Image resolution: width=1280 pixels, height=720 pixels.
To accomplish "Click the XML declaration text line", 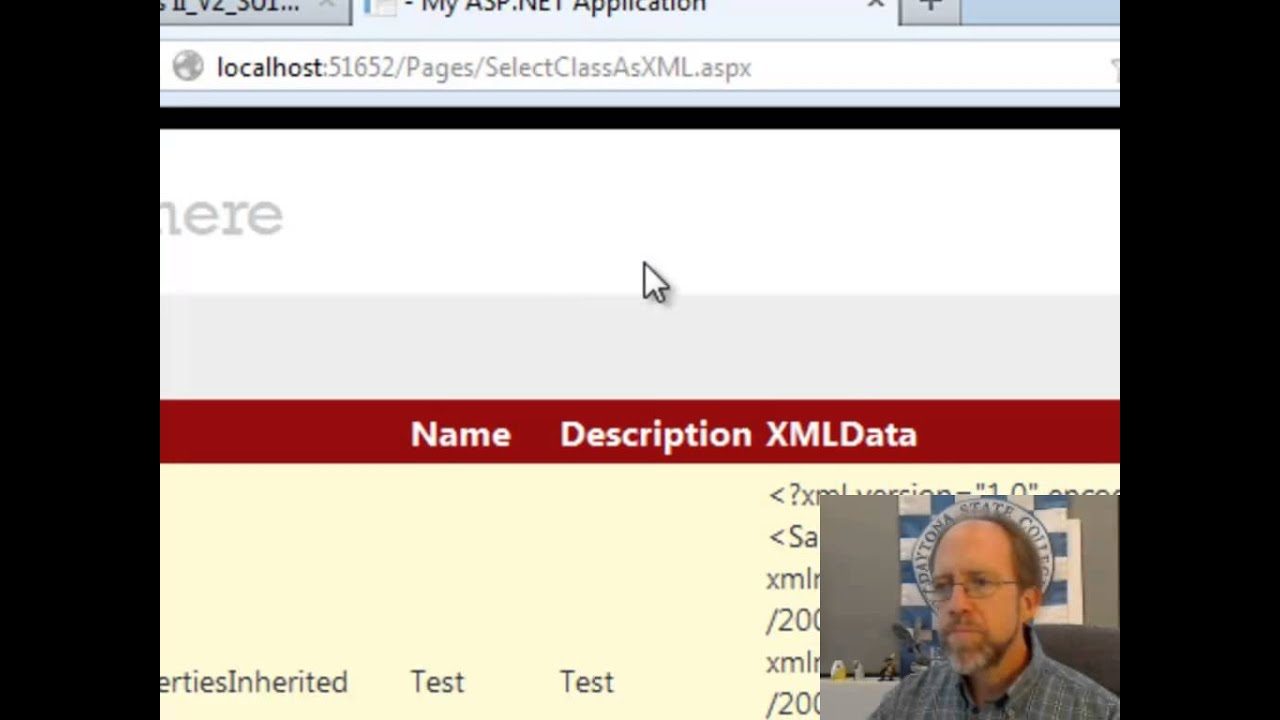I will pyautogui.click(x=942, y=494).
